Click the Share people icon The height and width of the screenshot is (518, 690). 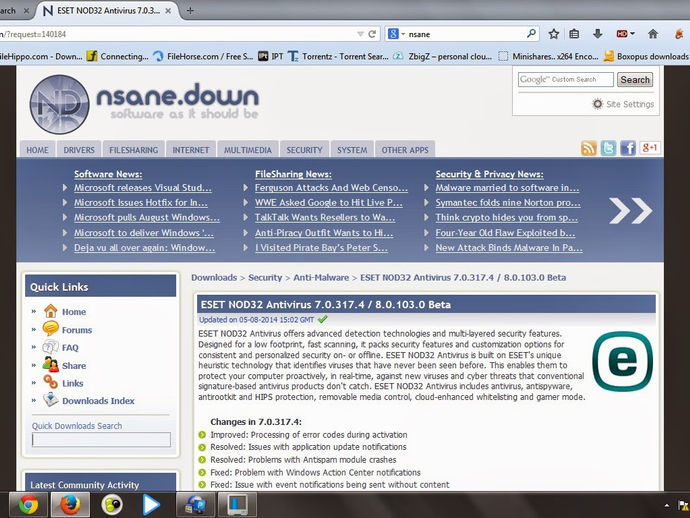click(x=51, y=365)
